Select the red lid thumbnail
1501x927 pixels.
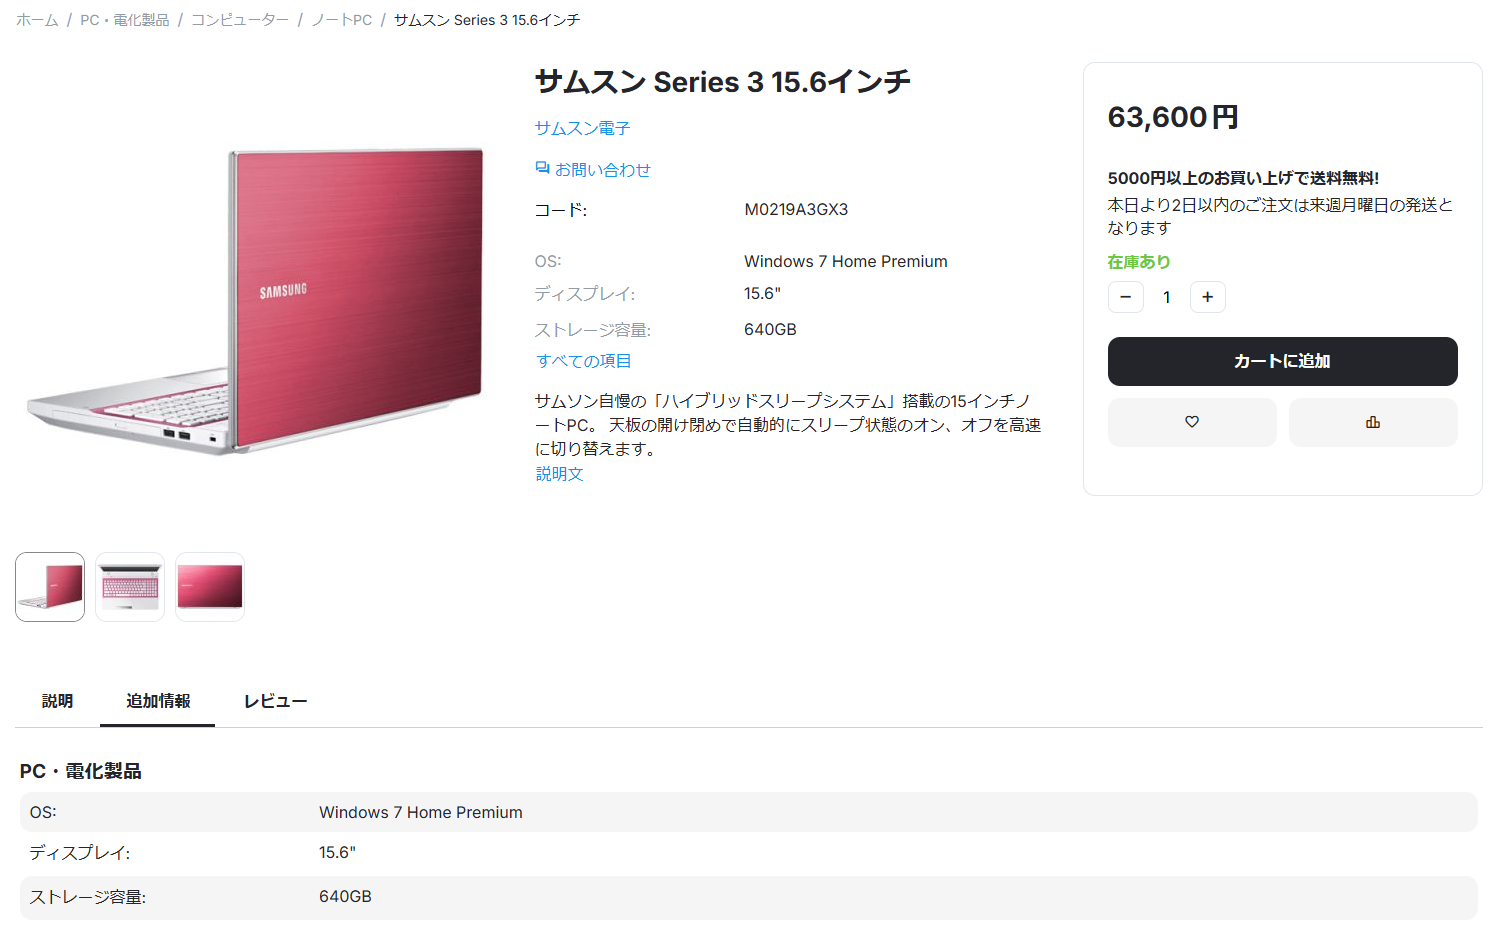coord(210,587)
